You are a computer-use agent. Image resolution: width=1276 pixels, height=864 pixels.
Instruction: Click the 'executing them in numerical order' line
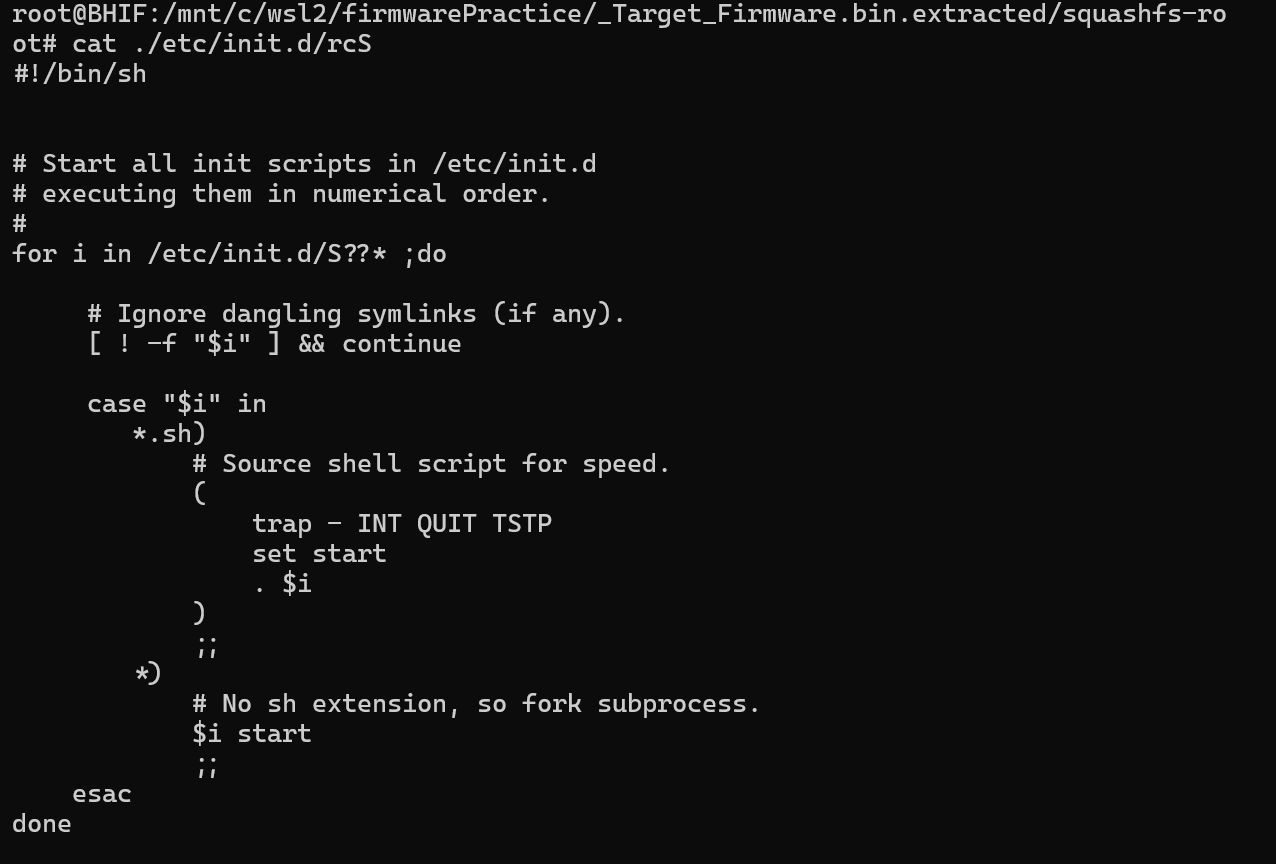(282, 194)
